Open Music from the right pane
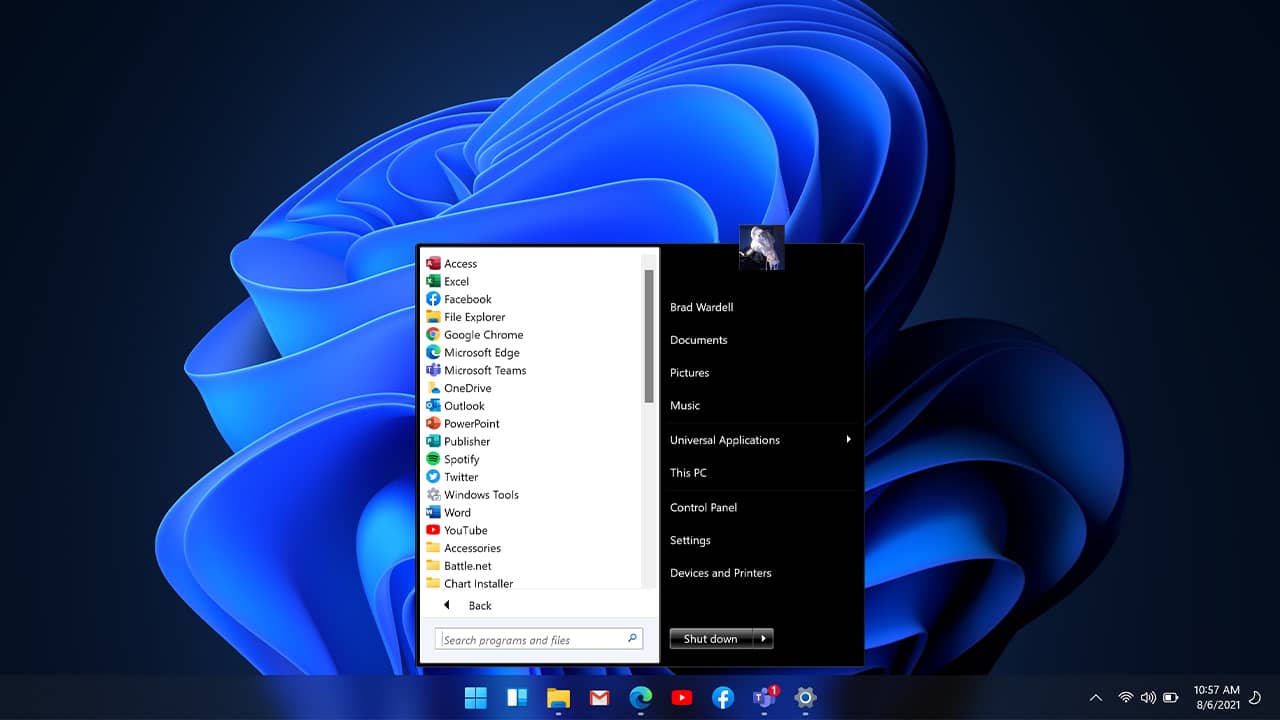The width and height of the screenshot is (1280, 720). click(684, 406)
